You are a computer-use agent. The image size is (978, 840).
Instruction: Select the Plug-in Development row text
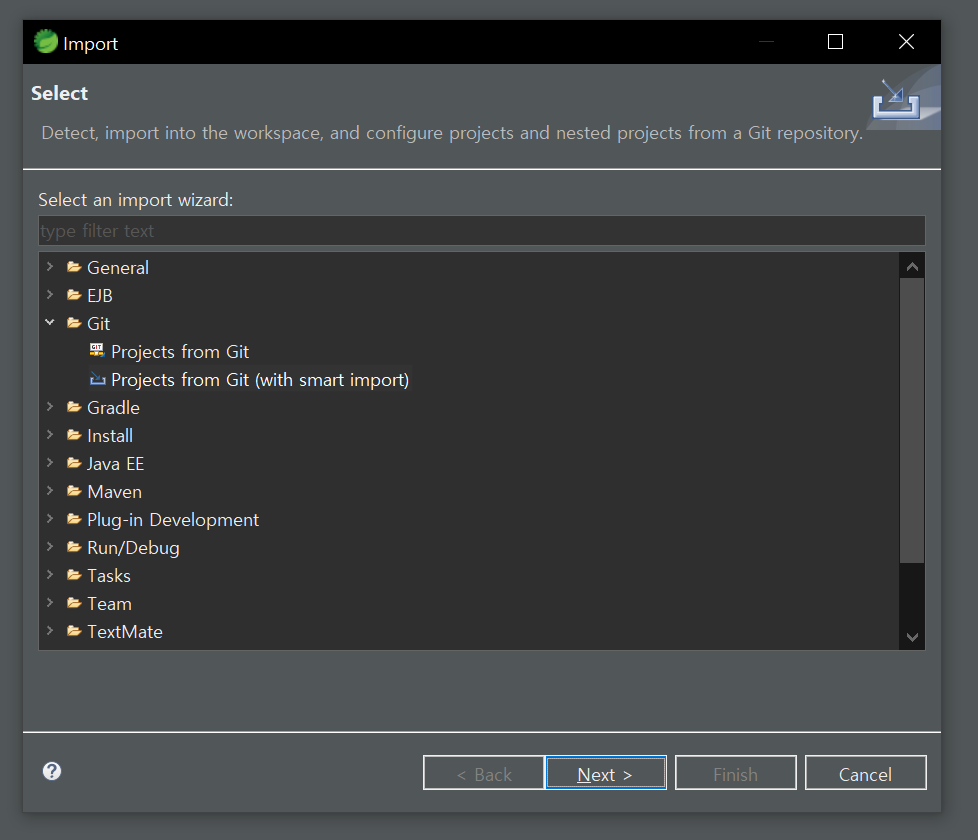[173, 520]
